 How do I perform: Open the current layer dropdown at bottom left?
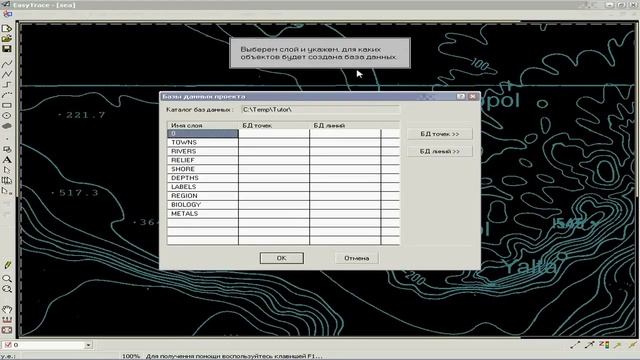88,345
